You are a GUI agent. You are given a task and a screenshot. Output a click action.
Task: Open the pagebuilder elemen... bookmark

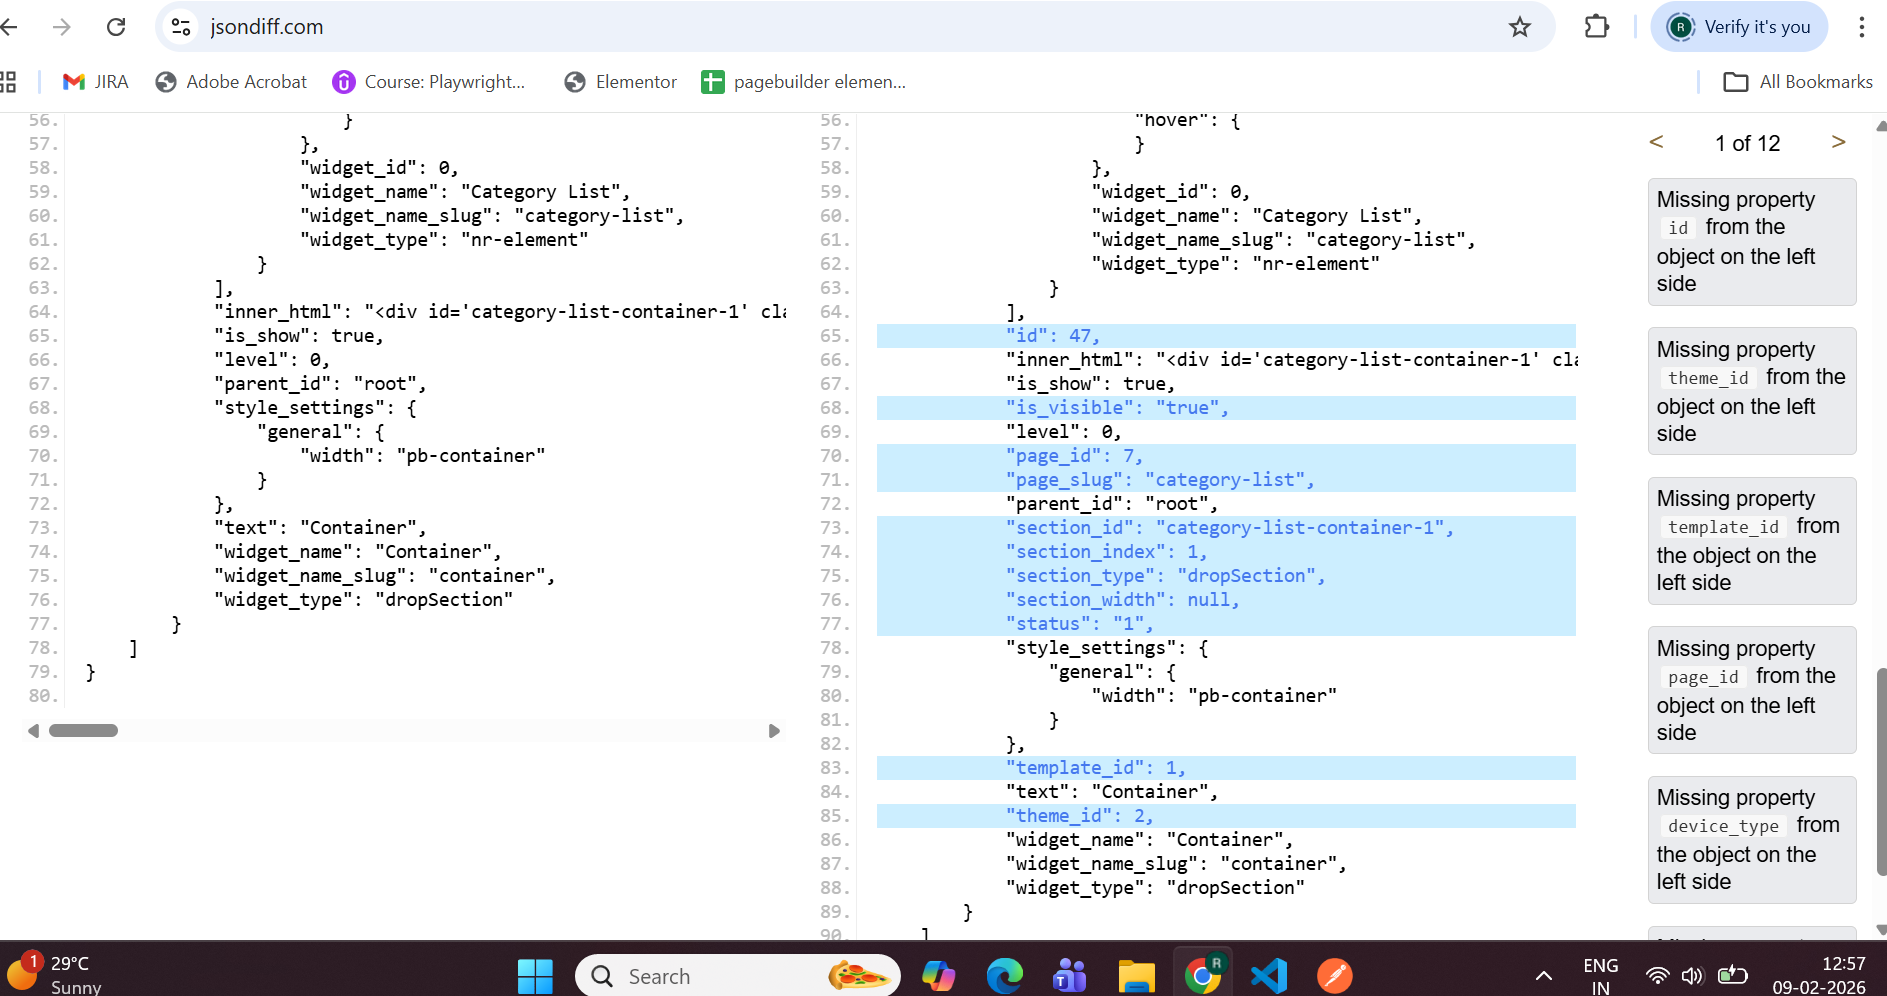[804, 82]
